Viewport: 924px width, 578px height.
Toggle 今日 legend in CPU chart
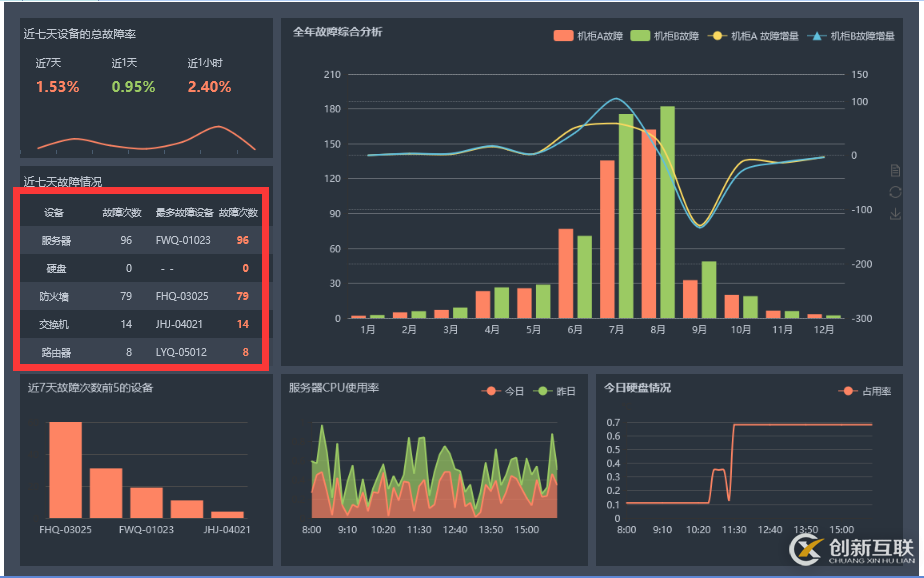503,391
